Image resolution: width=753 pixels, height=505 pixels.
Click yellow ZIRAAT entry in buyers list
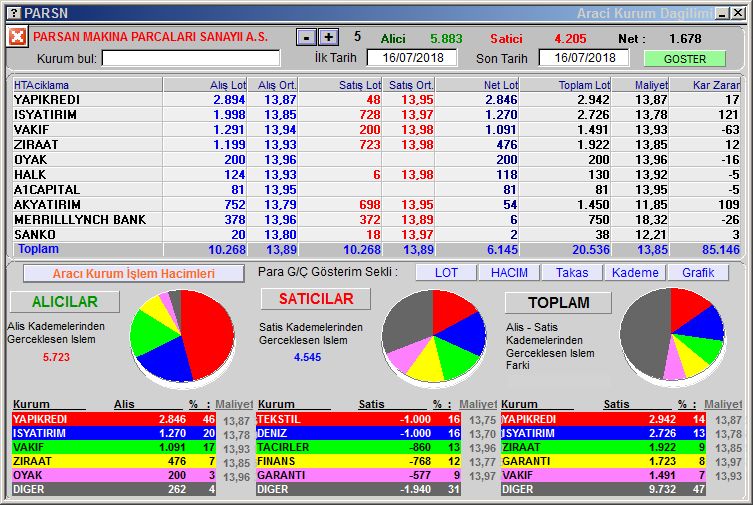pyautogui.click(x=114, y=461)
